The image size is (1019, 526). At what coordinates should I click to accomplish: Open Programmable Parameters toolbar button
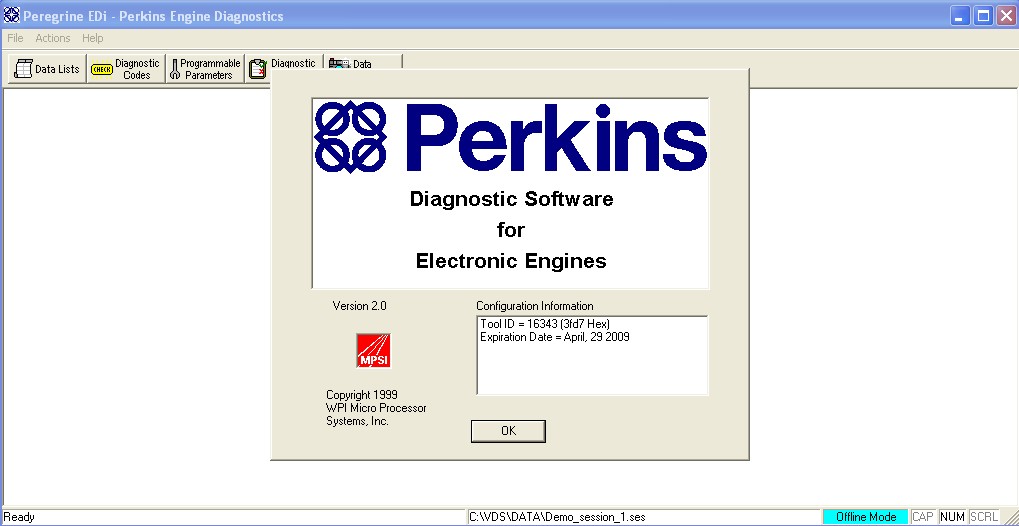205,69
